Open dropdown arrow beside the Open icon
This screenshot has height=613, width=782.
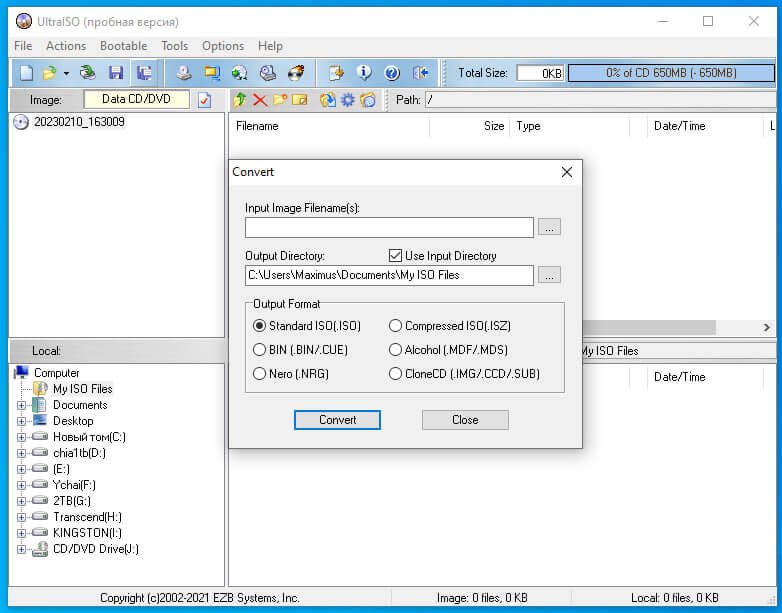[66, 73]
